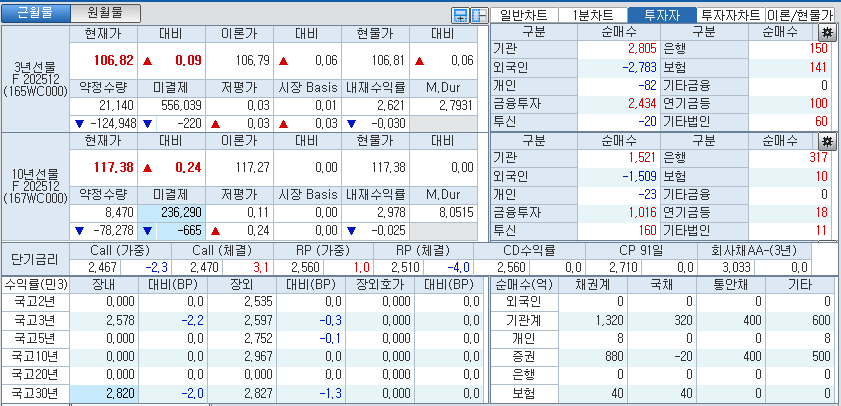This screenshot has width=841, height=406.
Task: Click 증권 채권계 value 880
Action: click(613, 357)
